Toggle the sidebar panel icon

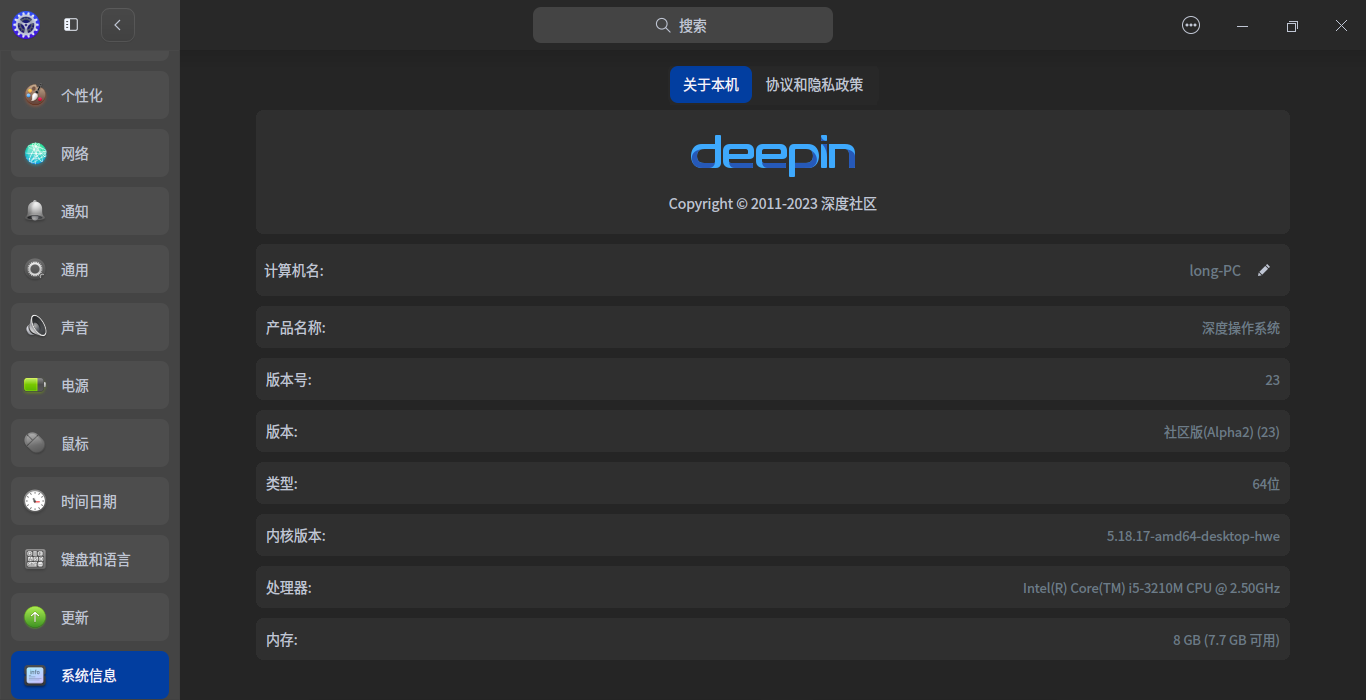point(71,25)
